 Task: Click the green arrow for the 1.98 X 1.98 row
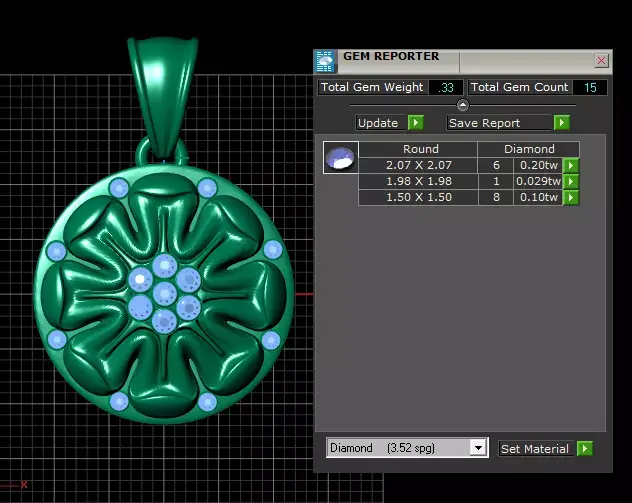(x=571, y=181)
